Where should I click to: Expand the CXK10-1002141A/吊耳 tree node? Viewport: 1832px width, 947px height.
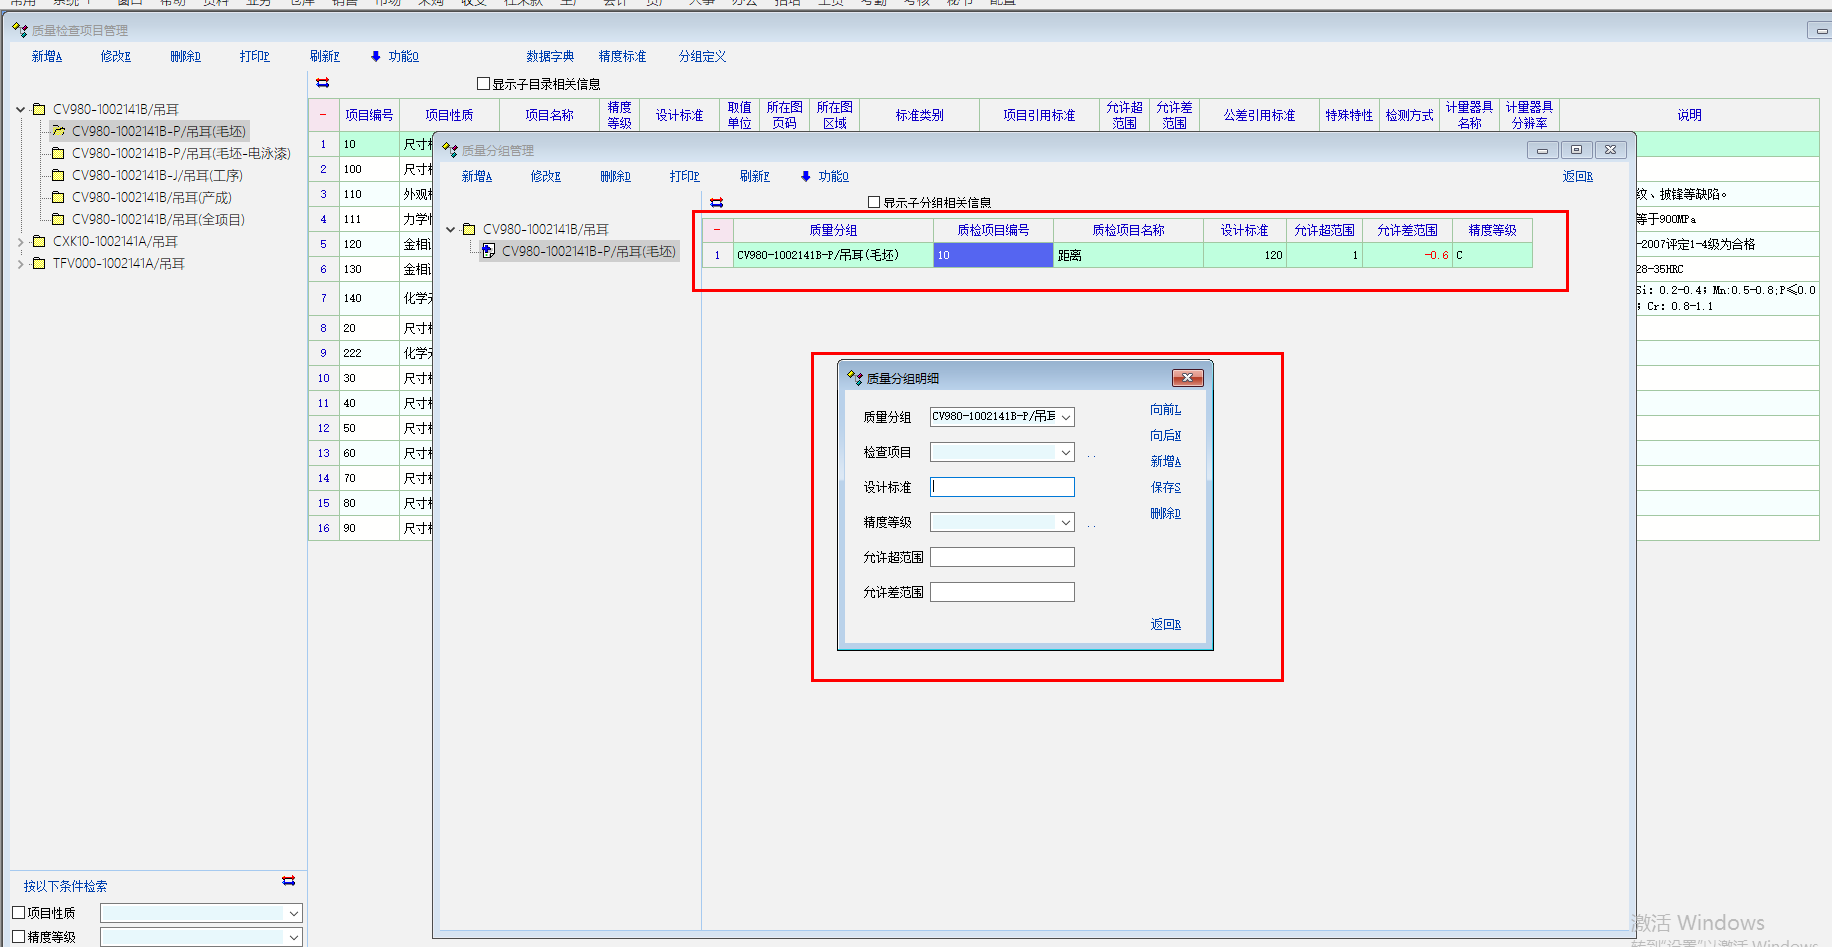(x=21, y=242)
